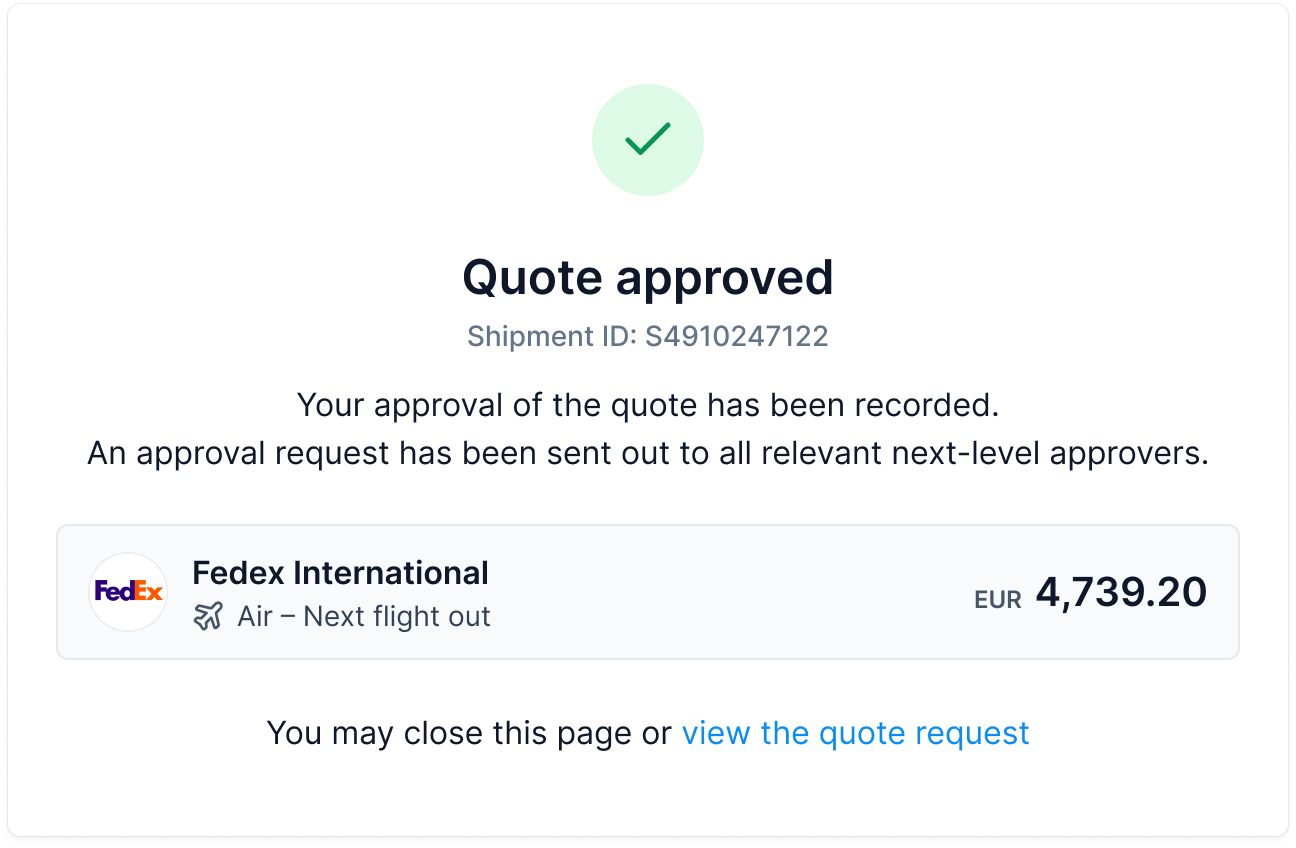
Task: Click the Air – Next flight out label
Action: (364, 616)
